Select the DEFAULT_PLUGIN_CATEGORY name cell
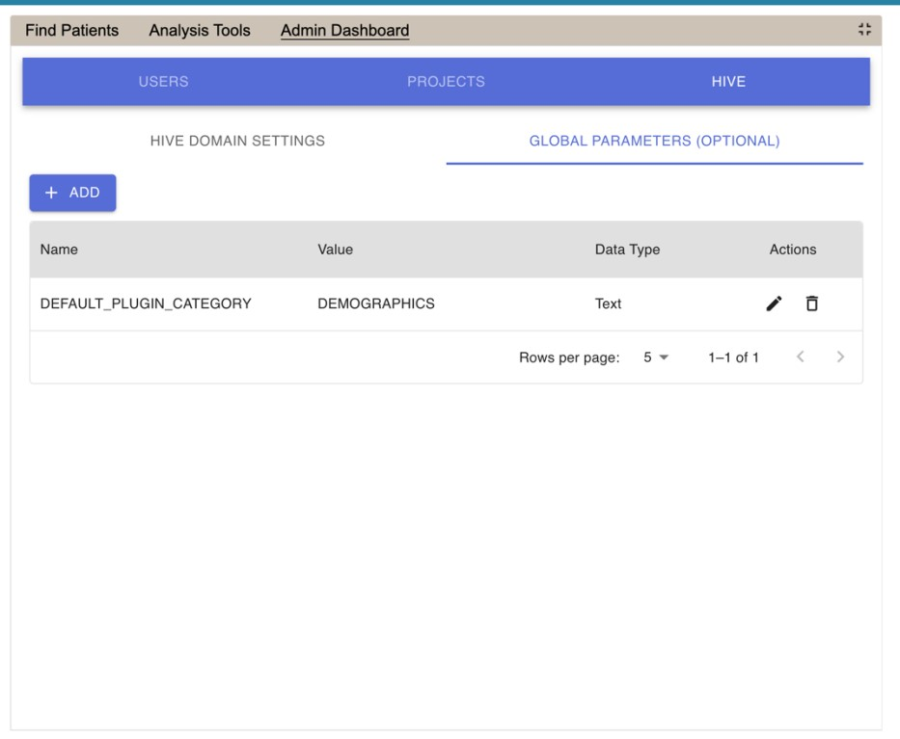Screen dimensions: 900x739 coord(145,304)
